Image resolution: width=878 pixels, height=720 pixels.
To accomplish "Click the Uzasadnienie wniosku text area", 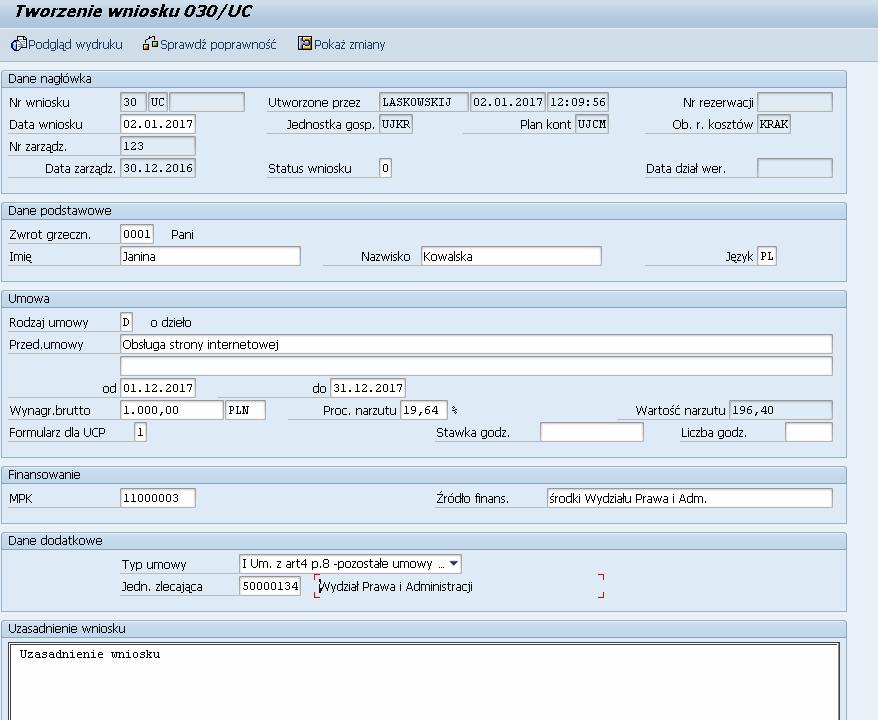I will 424,681.
